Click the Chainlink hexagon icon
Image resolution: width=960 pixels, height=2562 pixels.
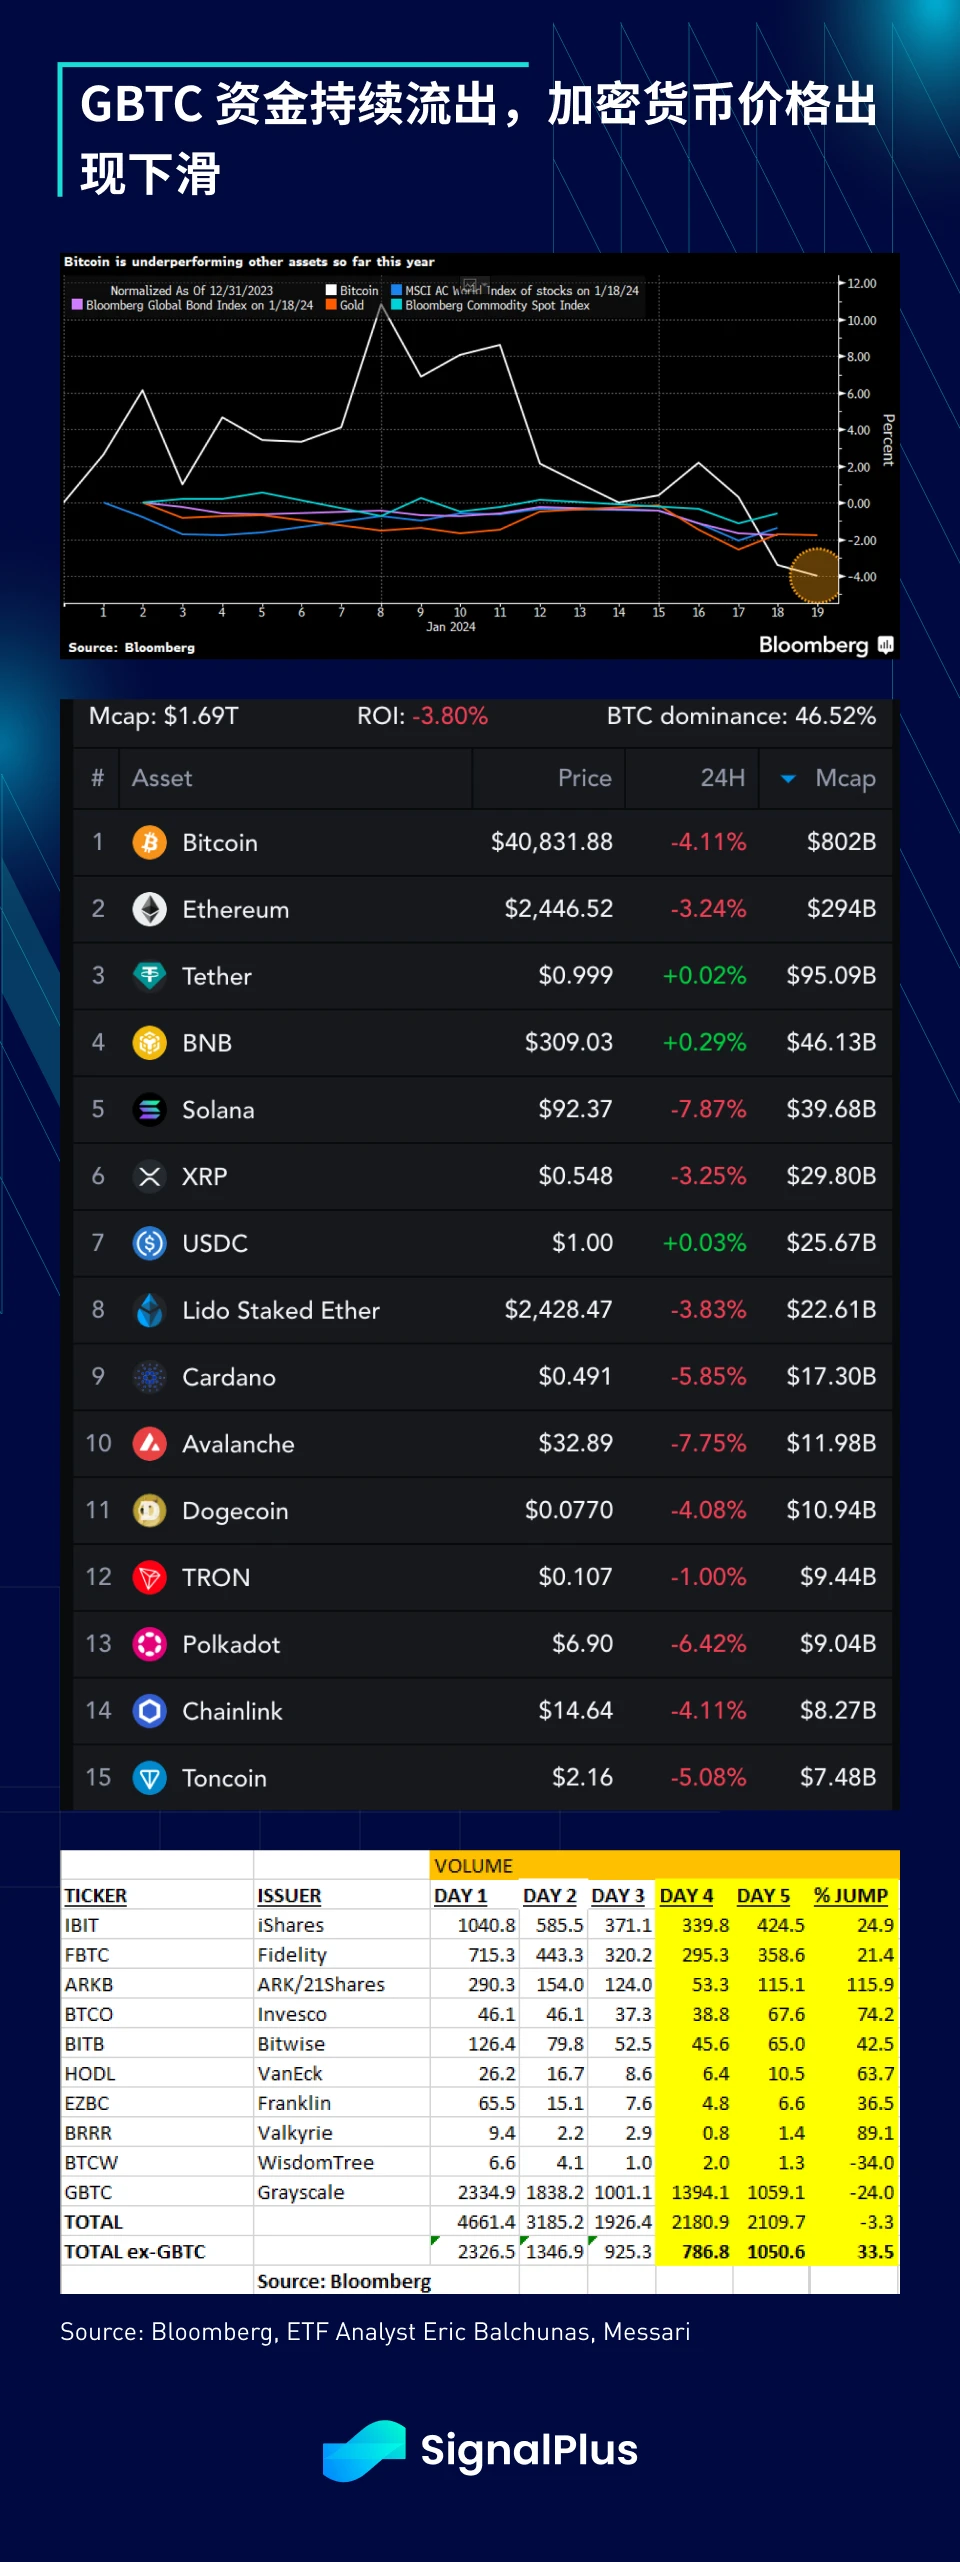point(150,1711)
